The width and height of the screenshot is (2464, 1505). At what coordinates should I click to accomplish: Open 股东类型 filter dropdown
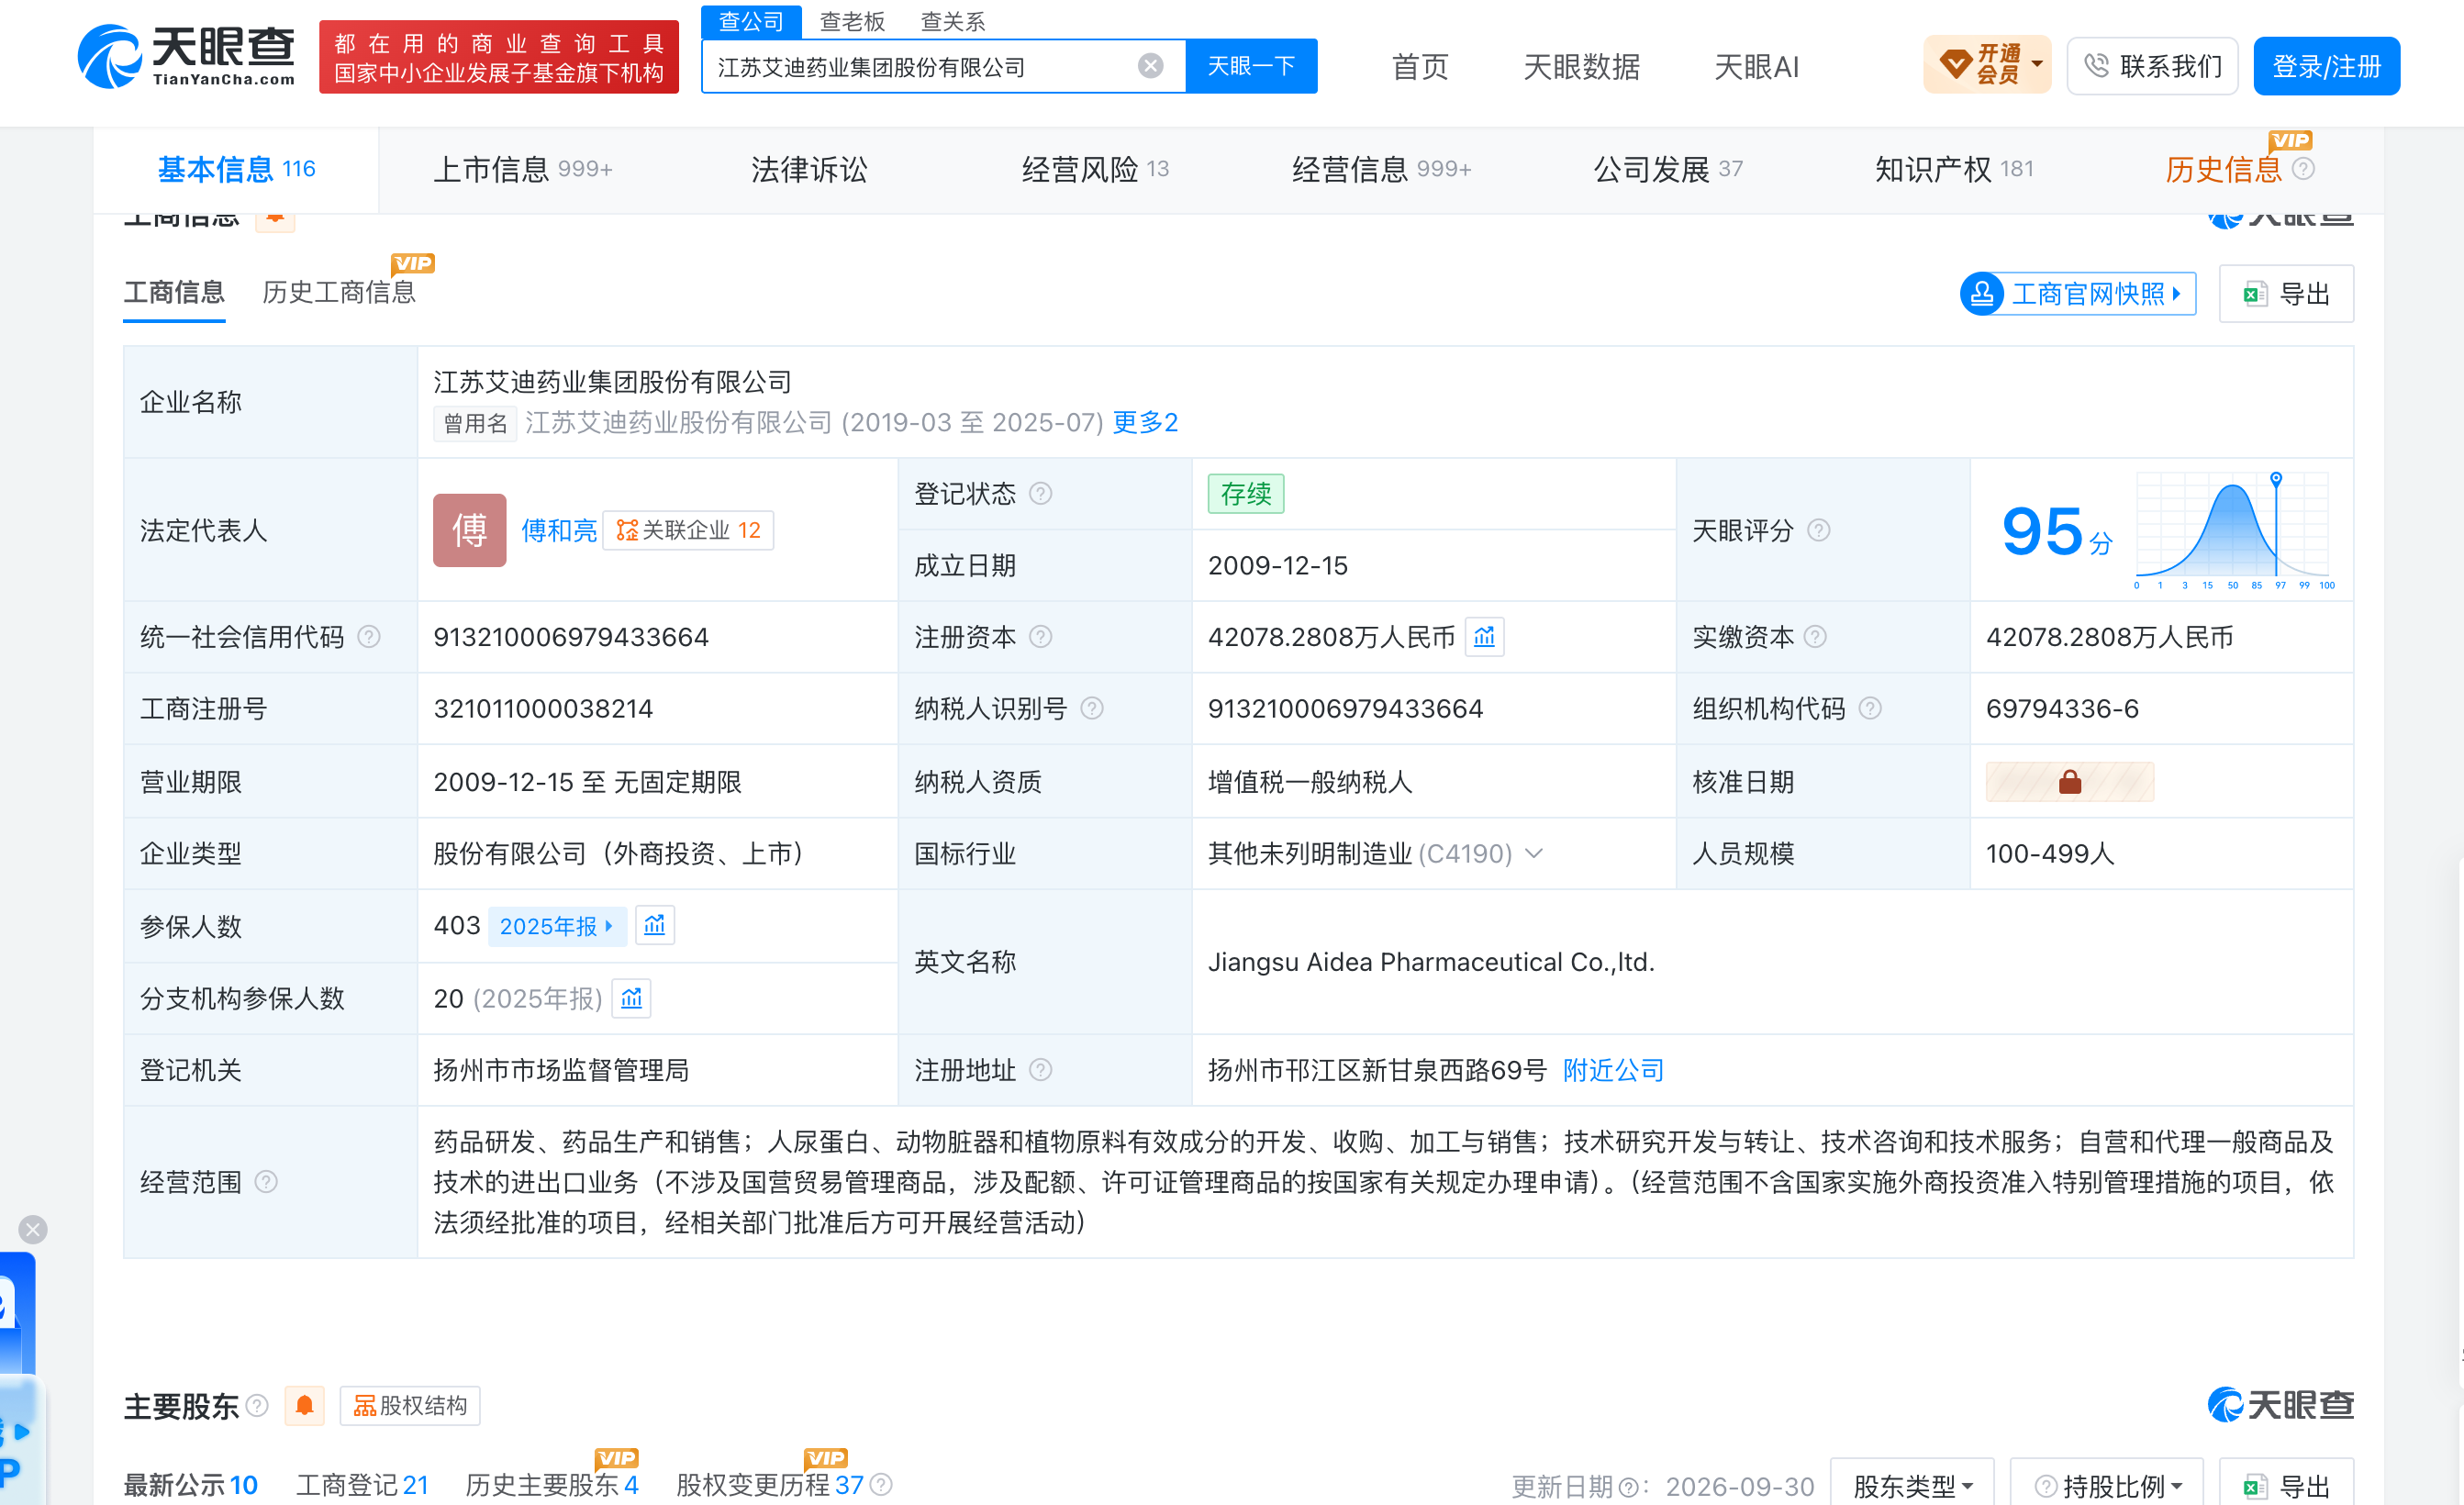[x=1911, y=1486]
